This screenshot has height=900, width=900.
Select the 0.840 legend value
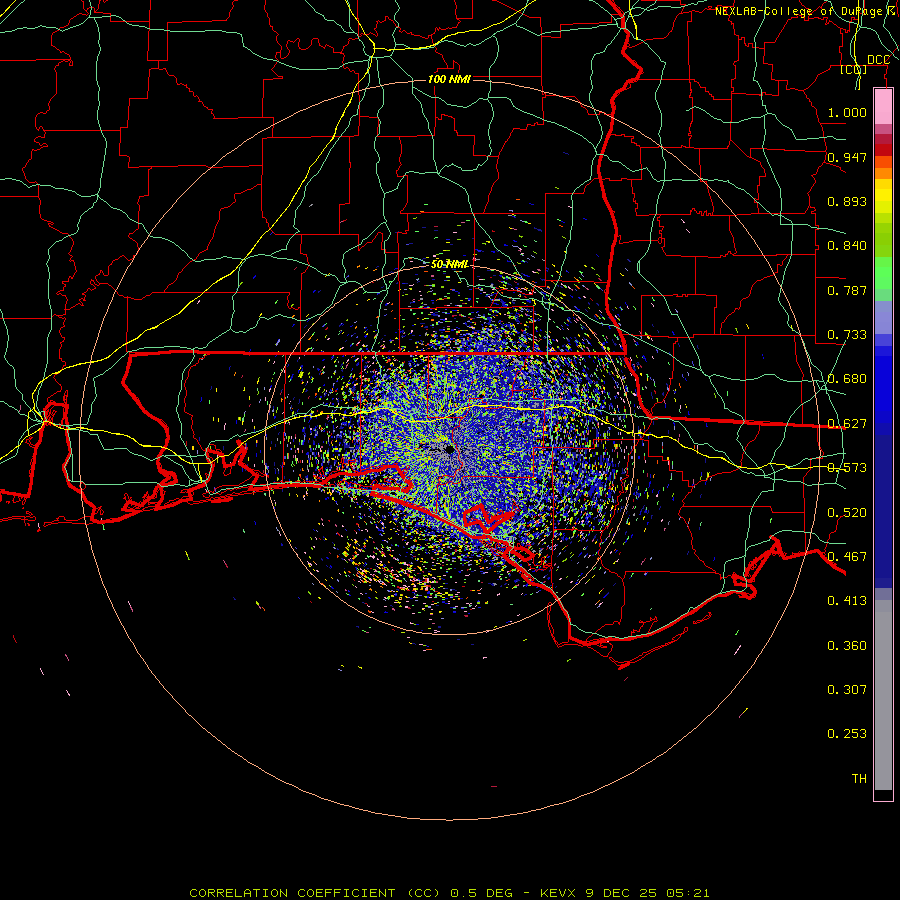tap(847, 246)
